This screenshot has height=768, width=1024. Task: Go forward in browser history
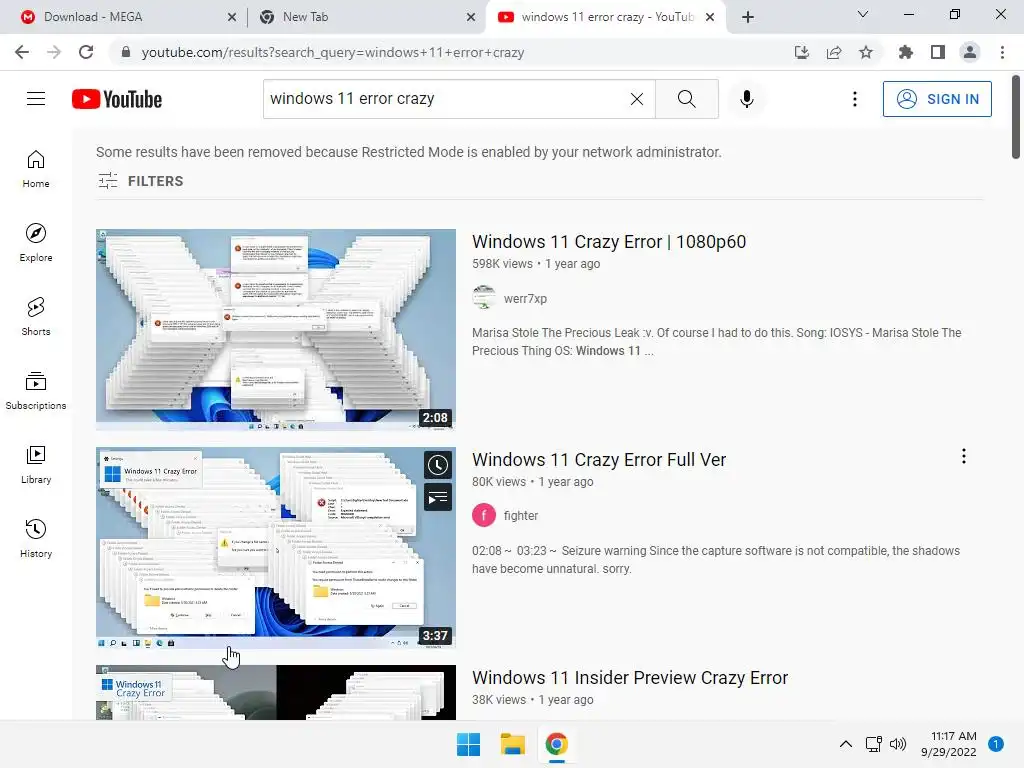(x=54, y=52)
